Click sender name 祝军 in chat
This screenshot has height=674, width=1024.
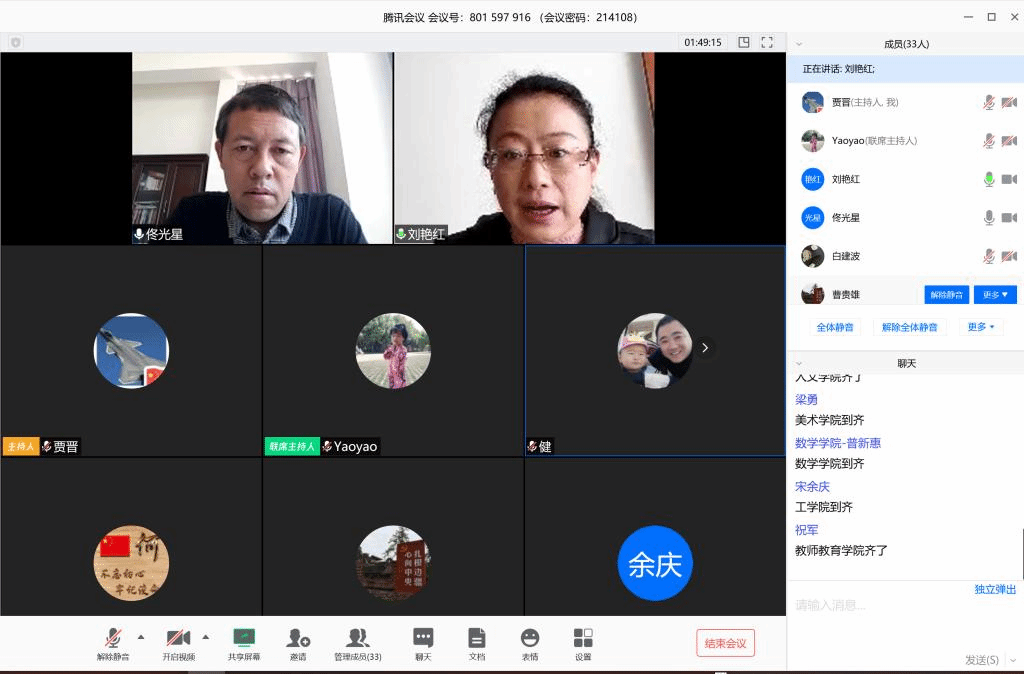coord(807,530)
